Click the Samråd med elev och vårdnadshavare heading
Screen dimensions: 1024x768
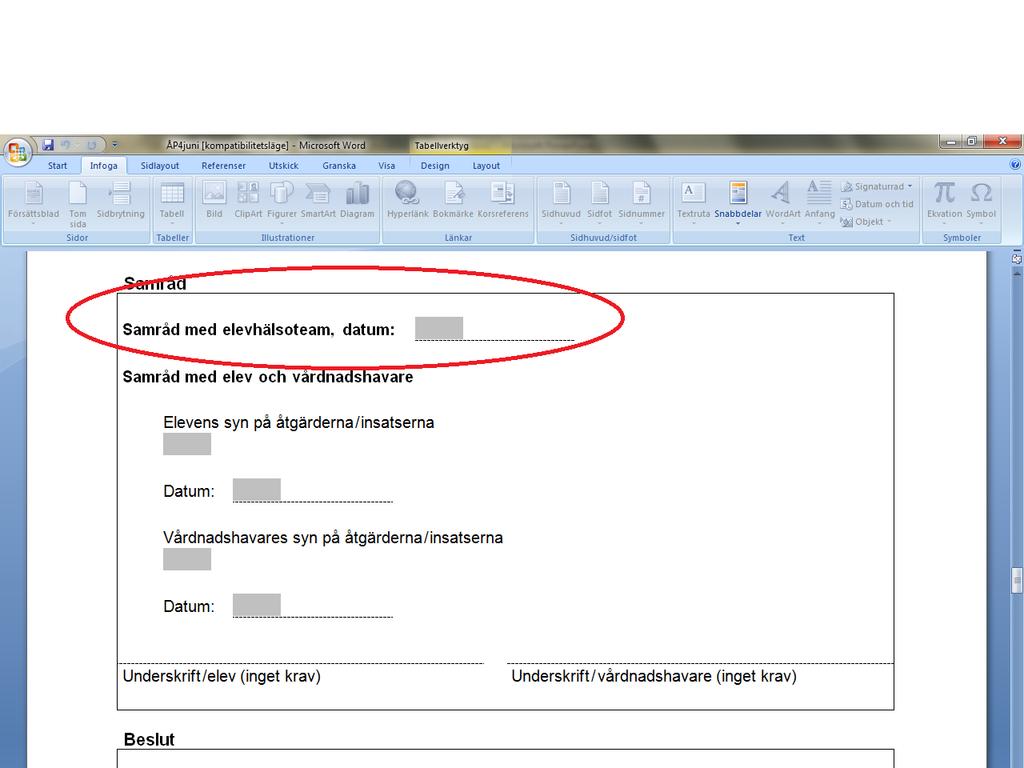pos(268,377)
